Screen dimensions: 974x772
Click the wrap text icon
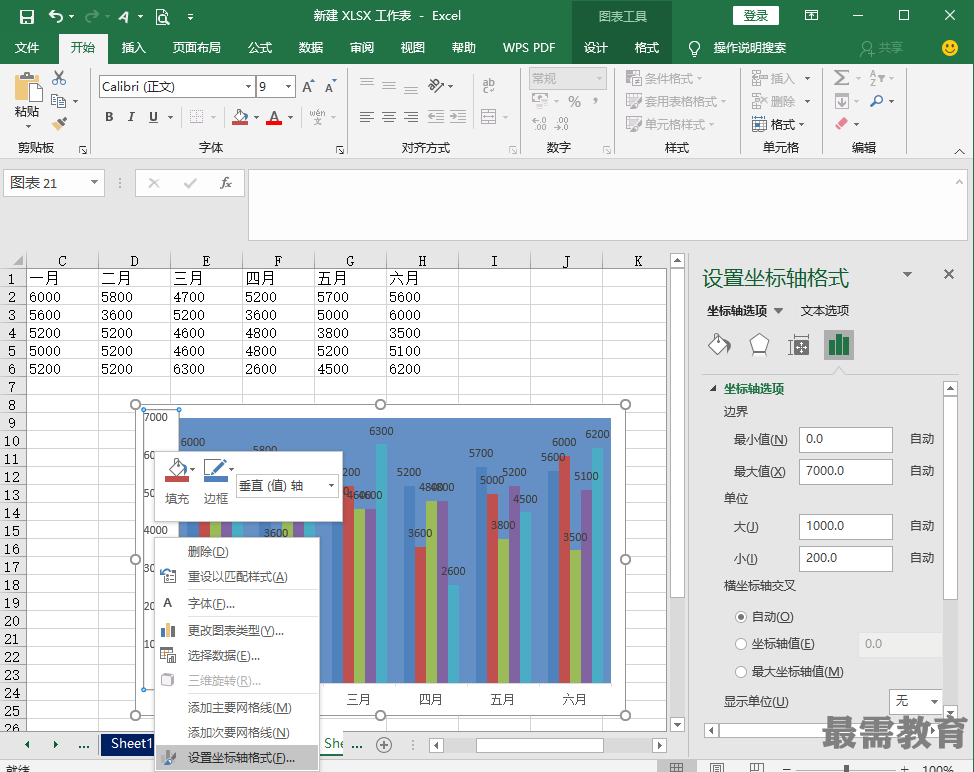[489, 86]
